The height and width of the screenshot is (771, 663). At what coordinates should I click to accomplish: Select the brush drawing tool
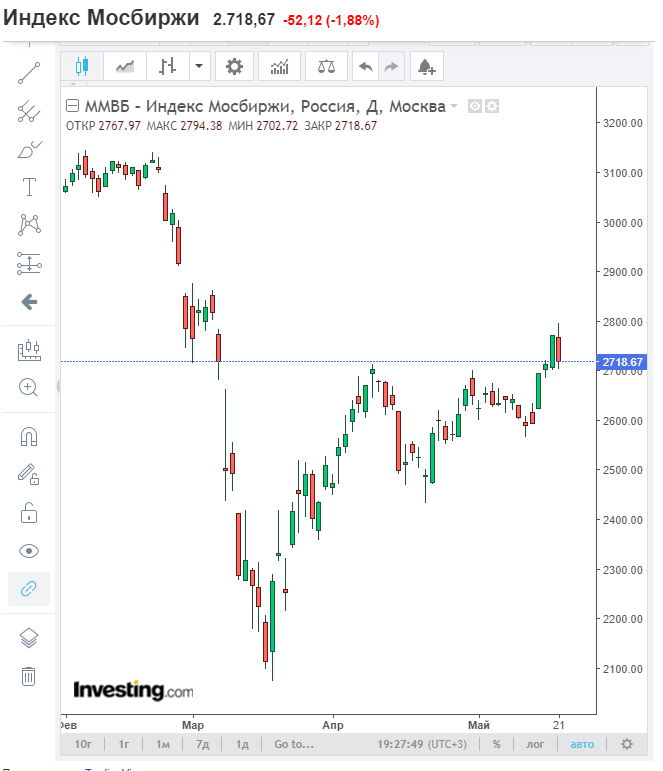[29, 149]
